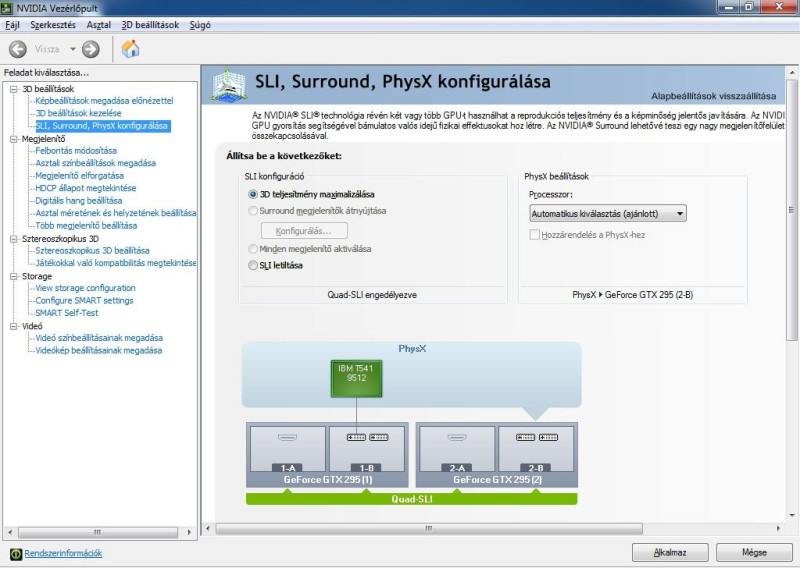The width and height of the screenshot is (800, 568).
Task: Open the Szerkesztés menu
Action: (53, 24)
